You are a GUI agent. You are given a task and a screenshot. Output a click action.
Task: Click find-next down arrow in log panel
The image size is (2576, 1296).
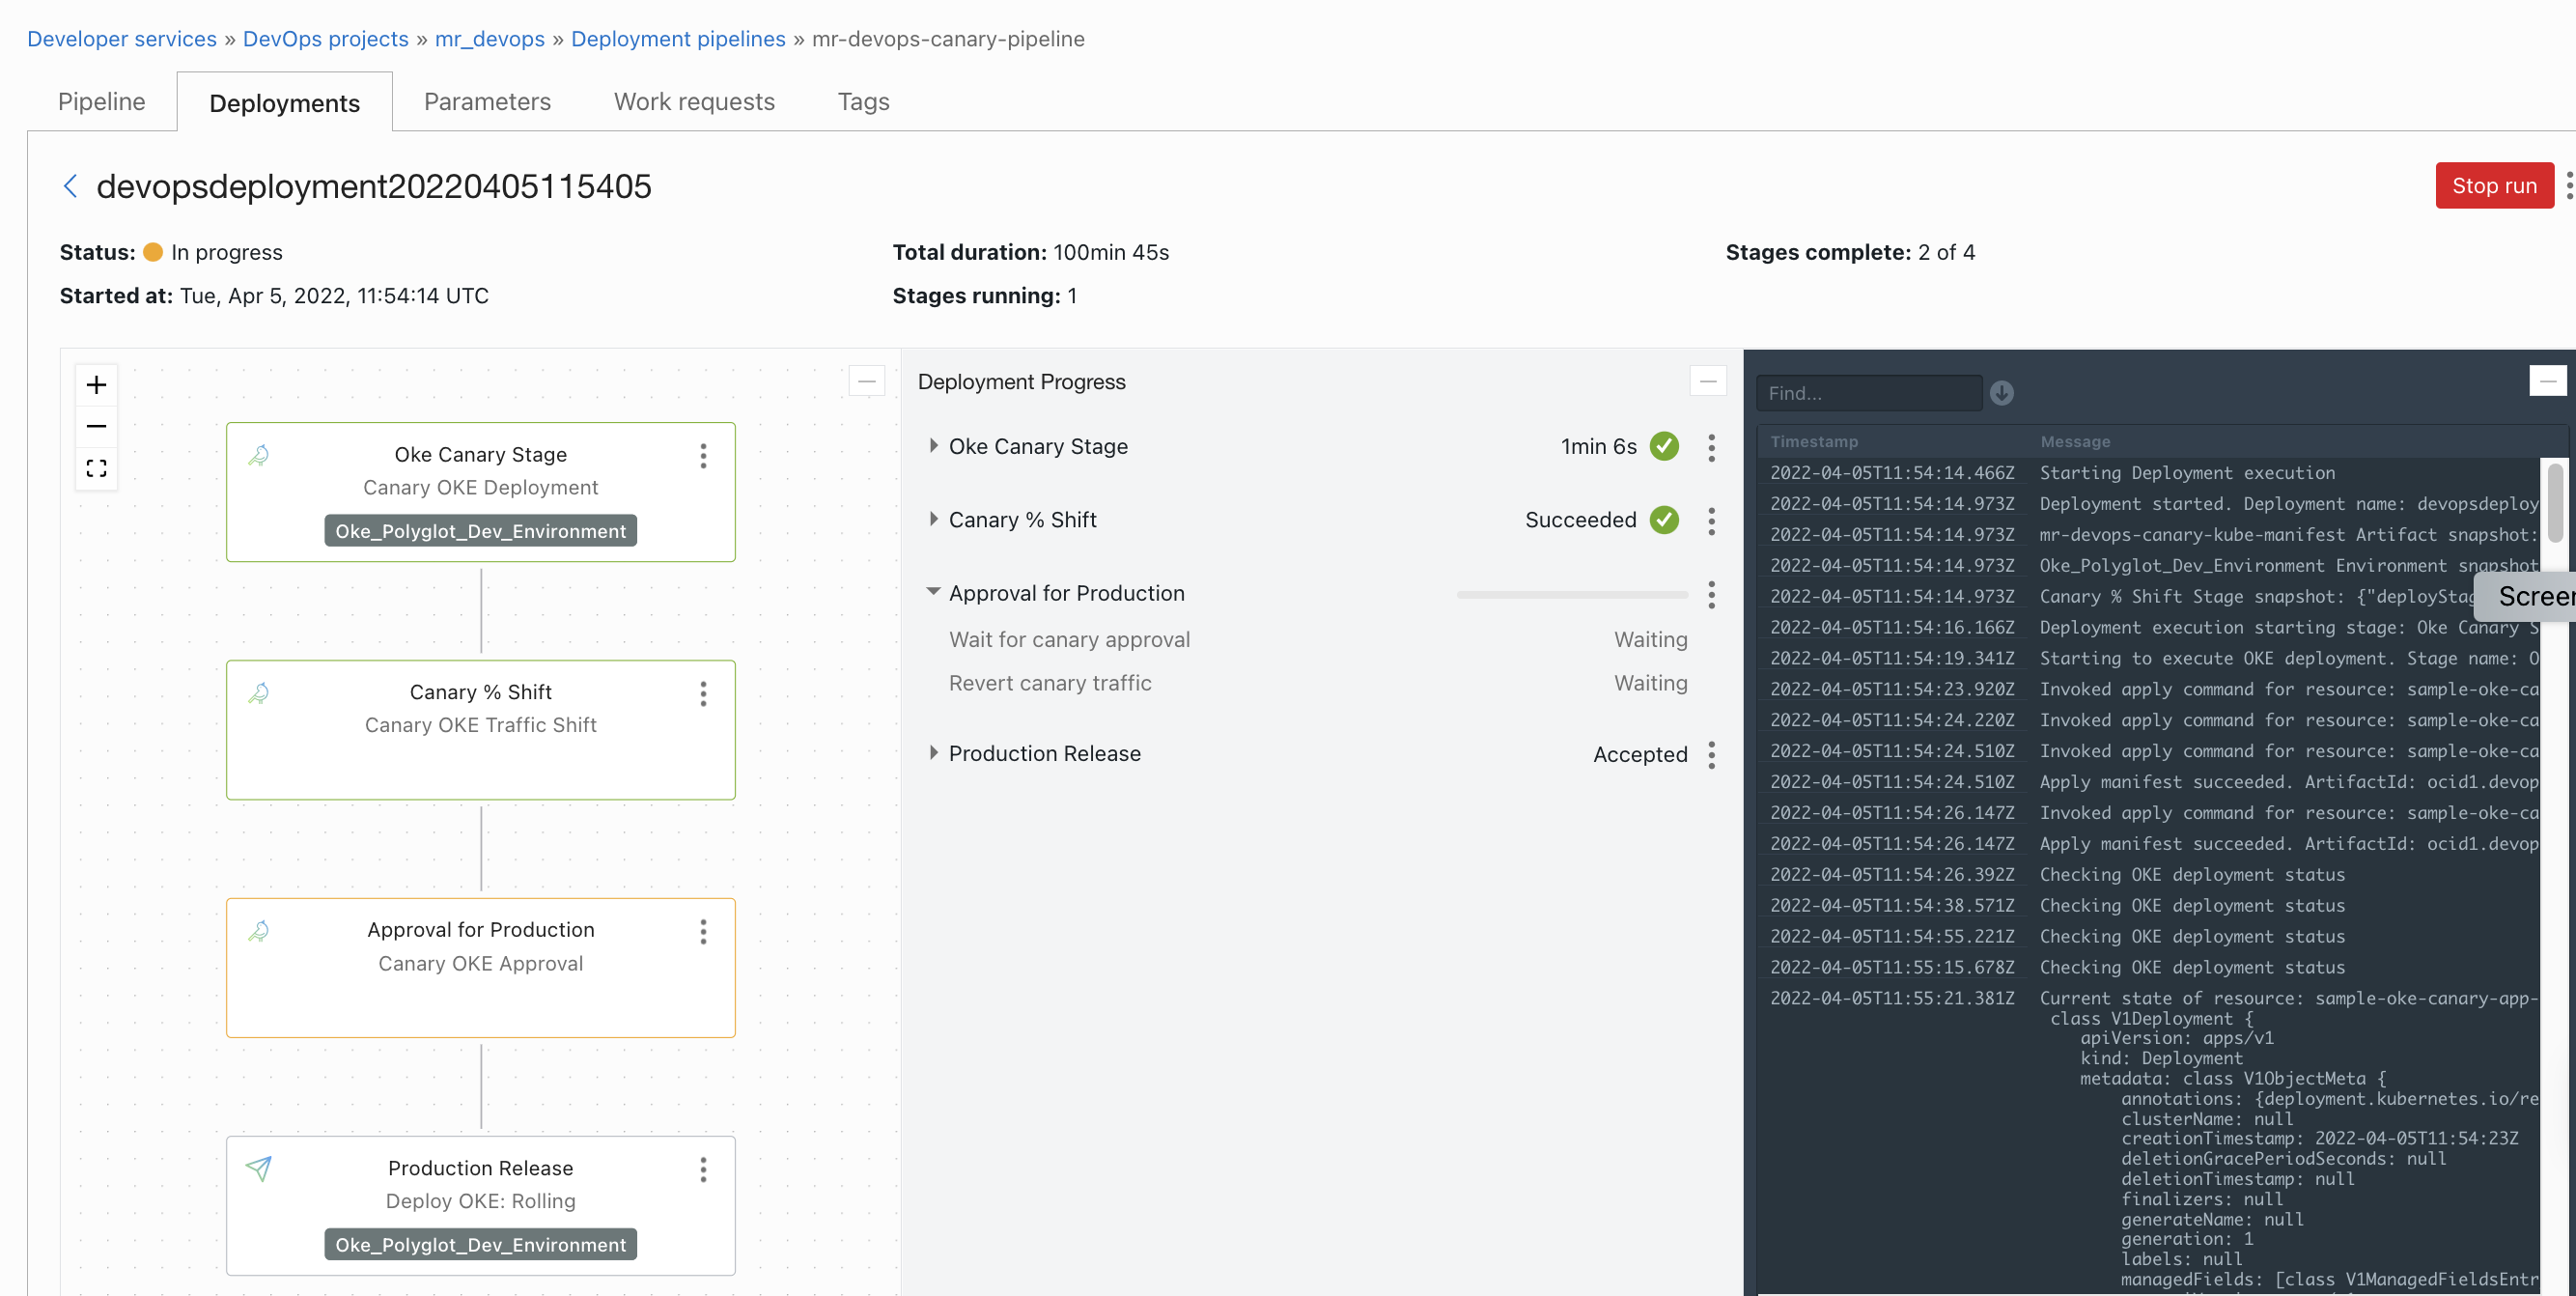click(x=2001, y=393)
